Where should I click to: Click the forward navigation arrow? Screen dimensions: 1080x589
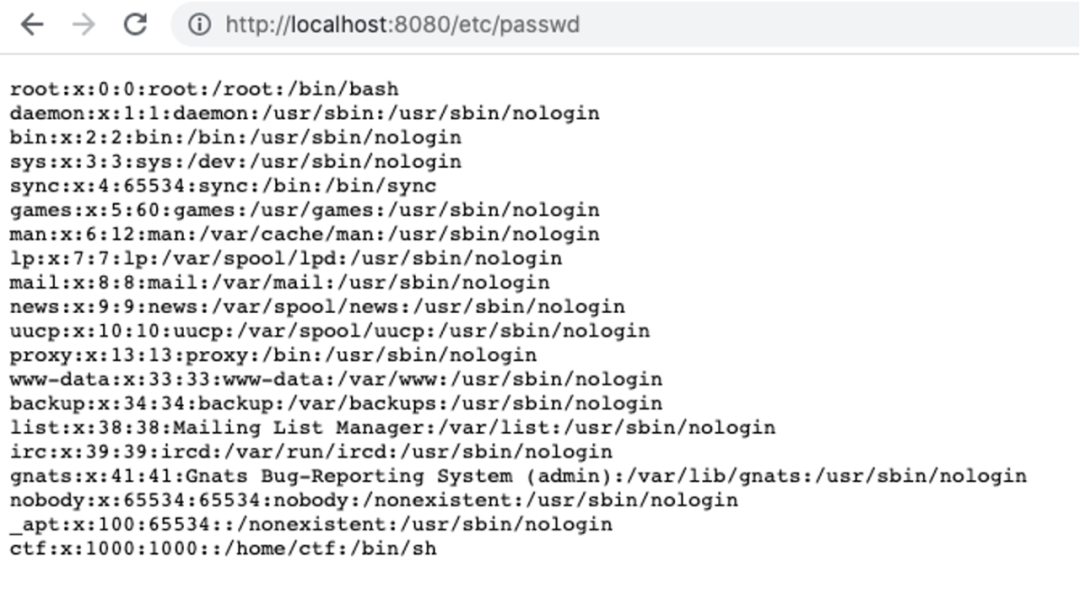[83, 25]
